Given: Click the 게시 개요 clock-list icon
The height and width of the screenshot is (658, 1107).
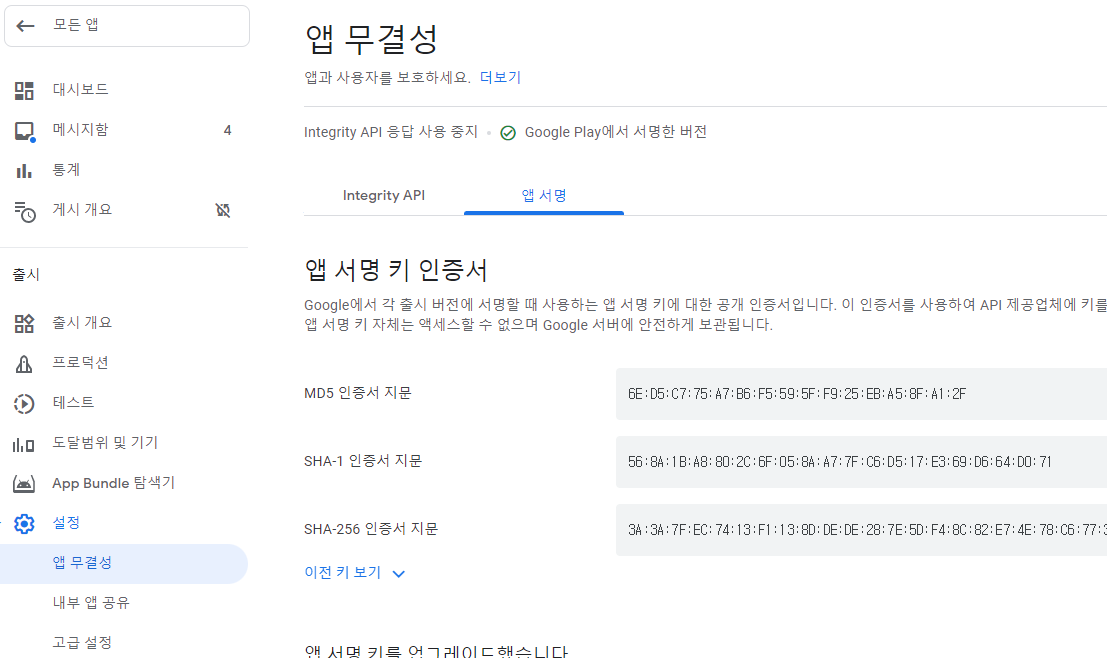Looking at the screenshot, I should click(x=25, y=211).
